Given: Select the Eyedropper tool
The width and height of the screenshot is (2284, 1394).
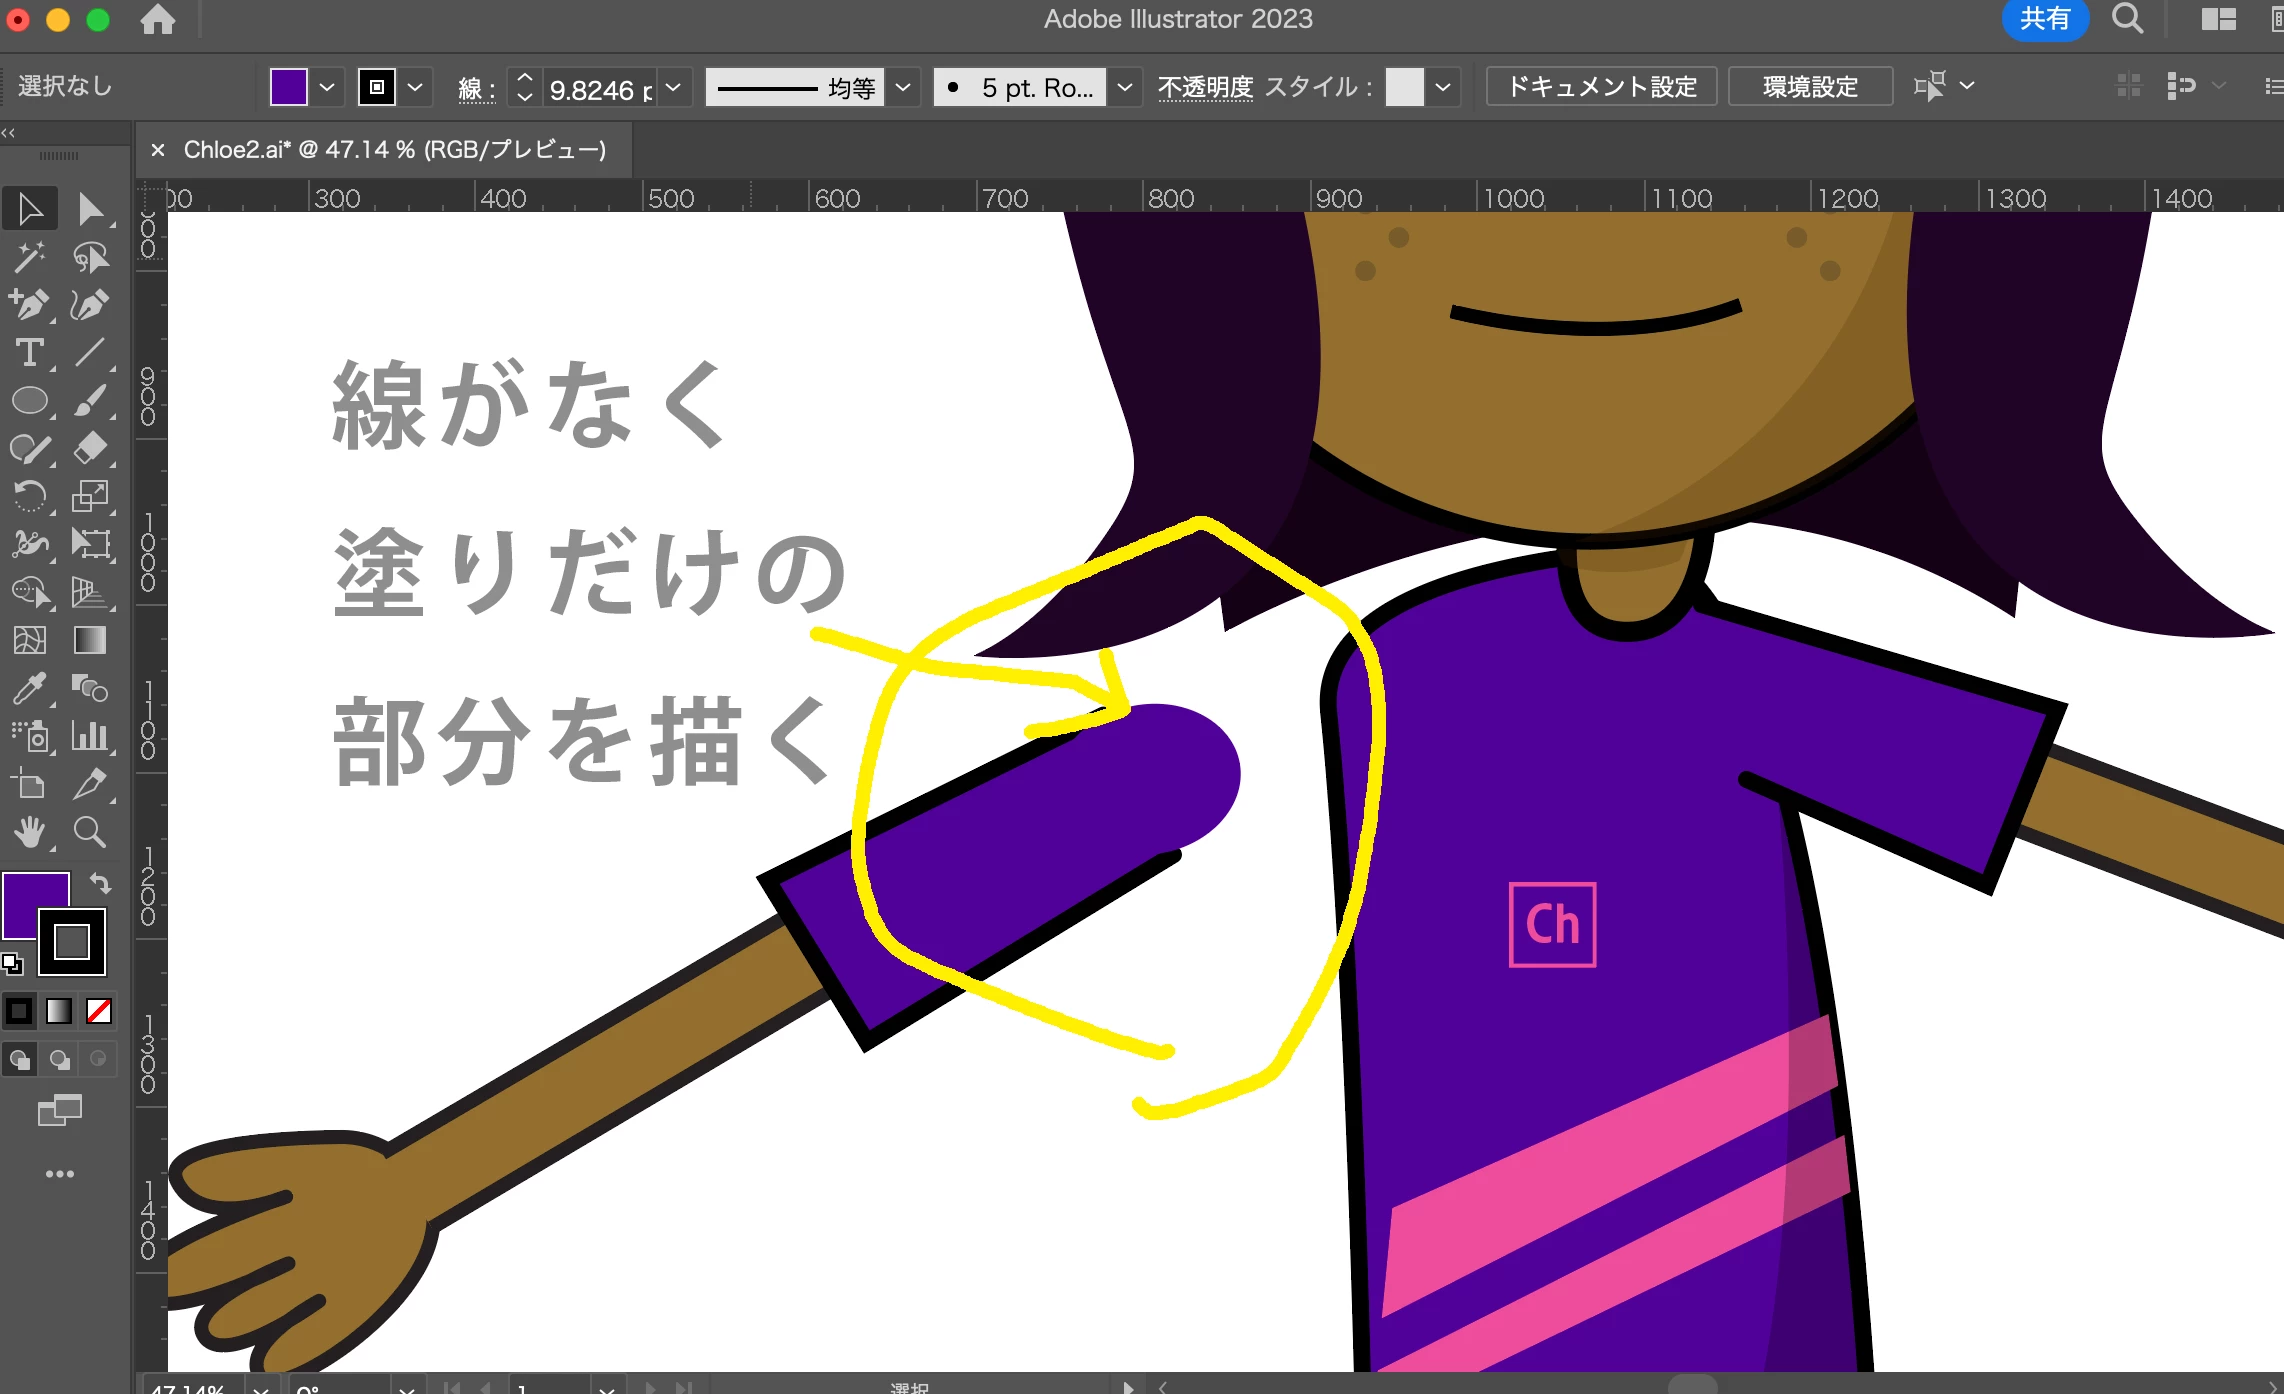Looking at the screenshot, I should (x=30, y=688).
